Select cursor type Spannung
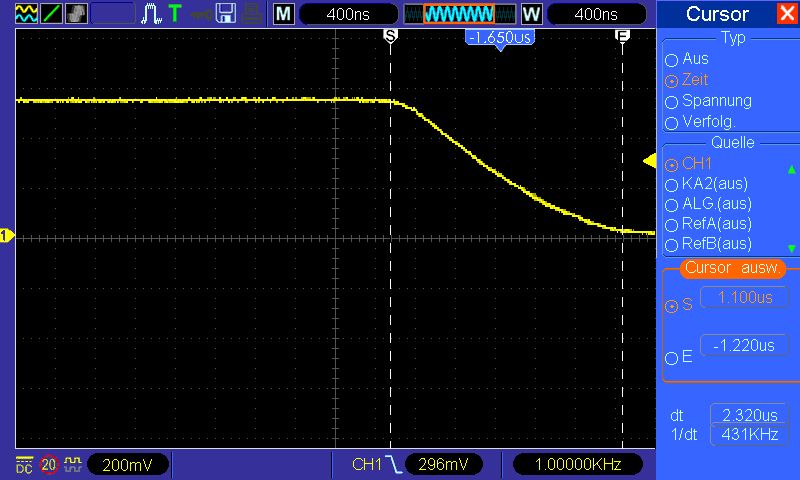This screenshot has width=800, height=480. 708,101
